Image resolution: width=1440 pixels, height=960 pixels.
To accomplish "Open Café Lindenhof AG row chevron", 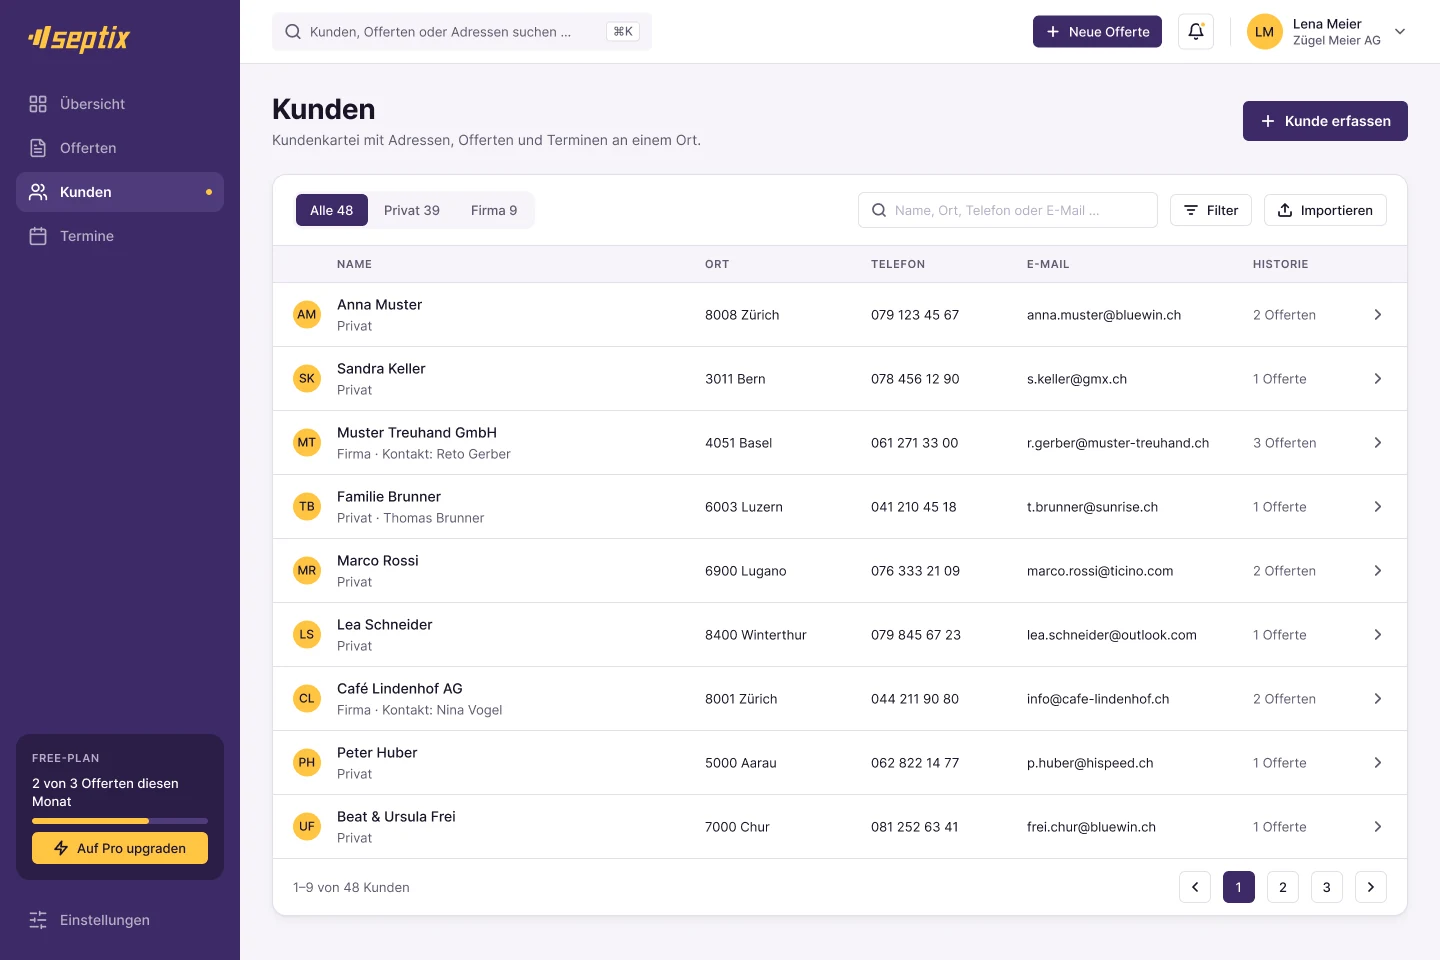I will (1378, 698).
